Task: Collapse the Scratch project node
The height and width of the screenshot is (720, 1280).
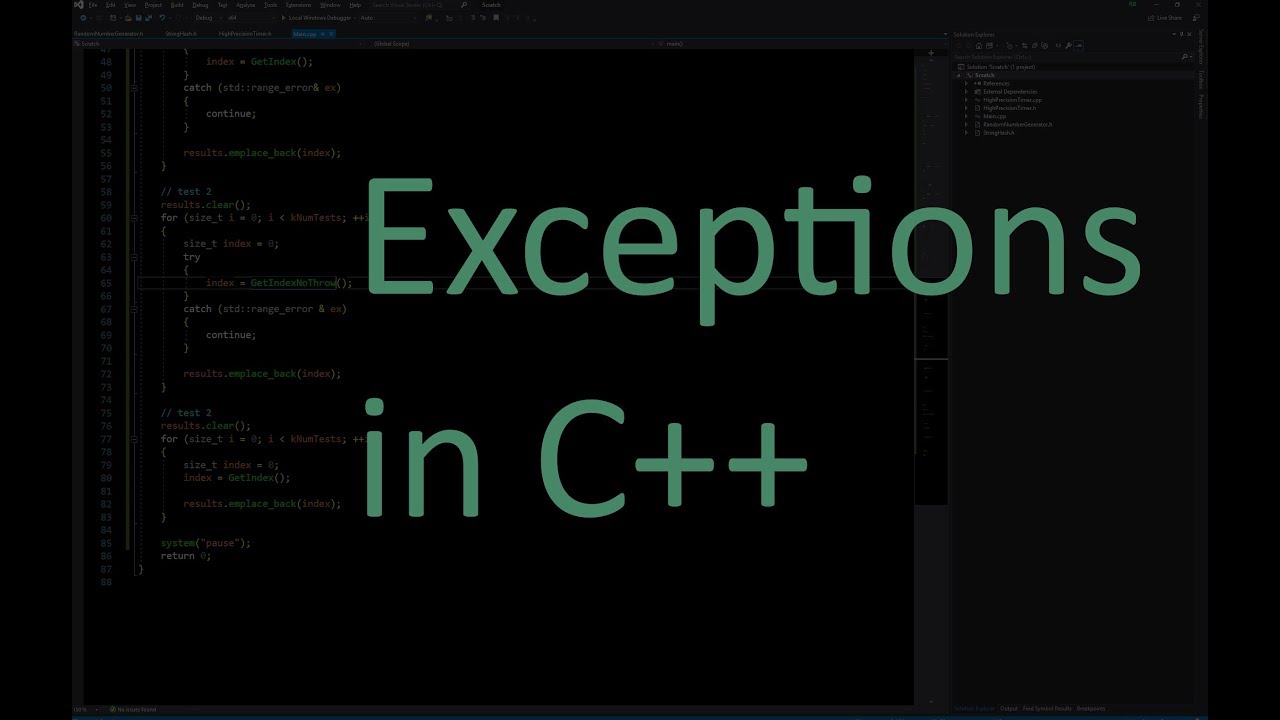Action: click(x=958, y=75)
